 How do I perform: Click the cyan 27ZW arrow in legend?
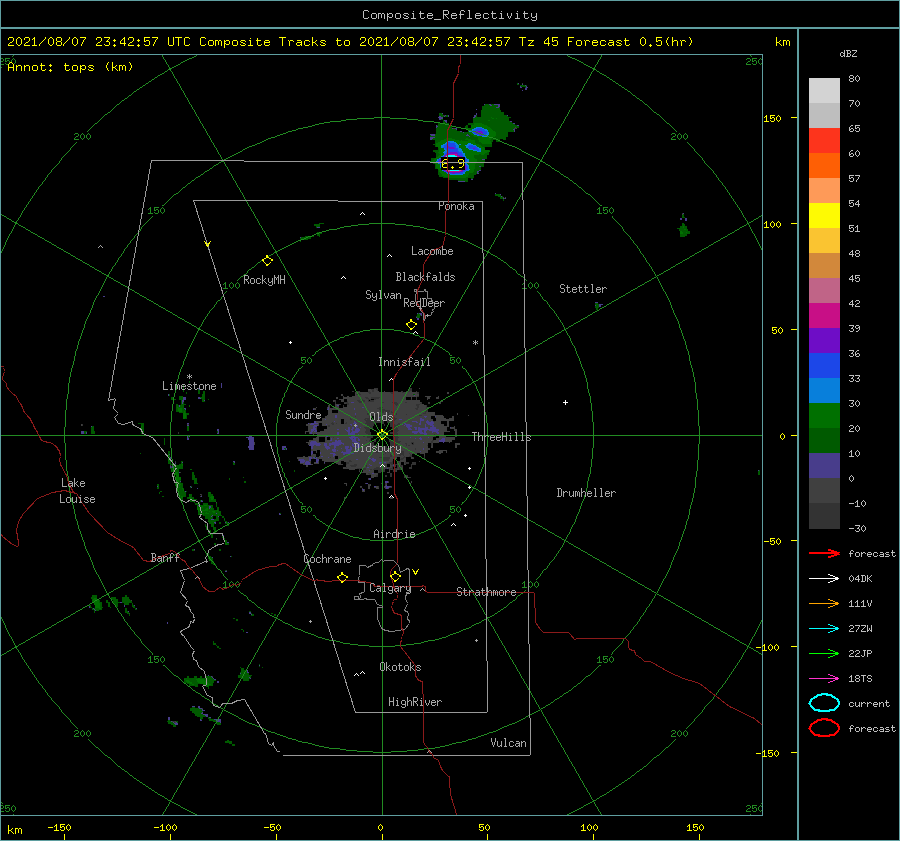[x=824, y=629]
